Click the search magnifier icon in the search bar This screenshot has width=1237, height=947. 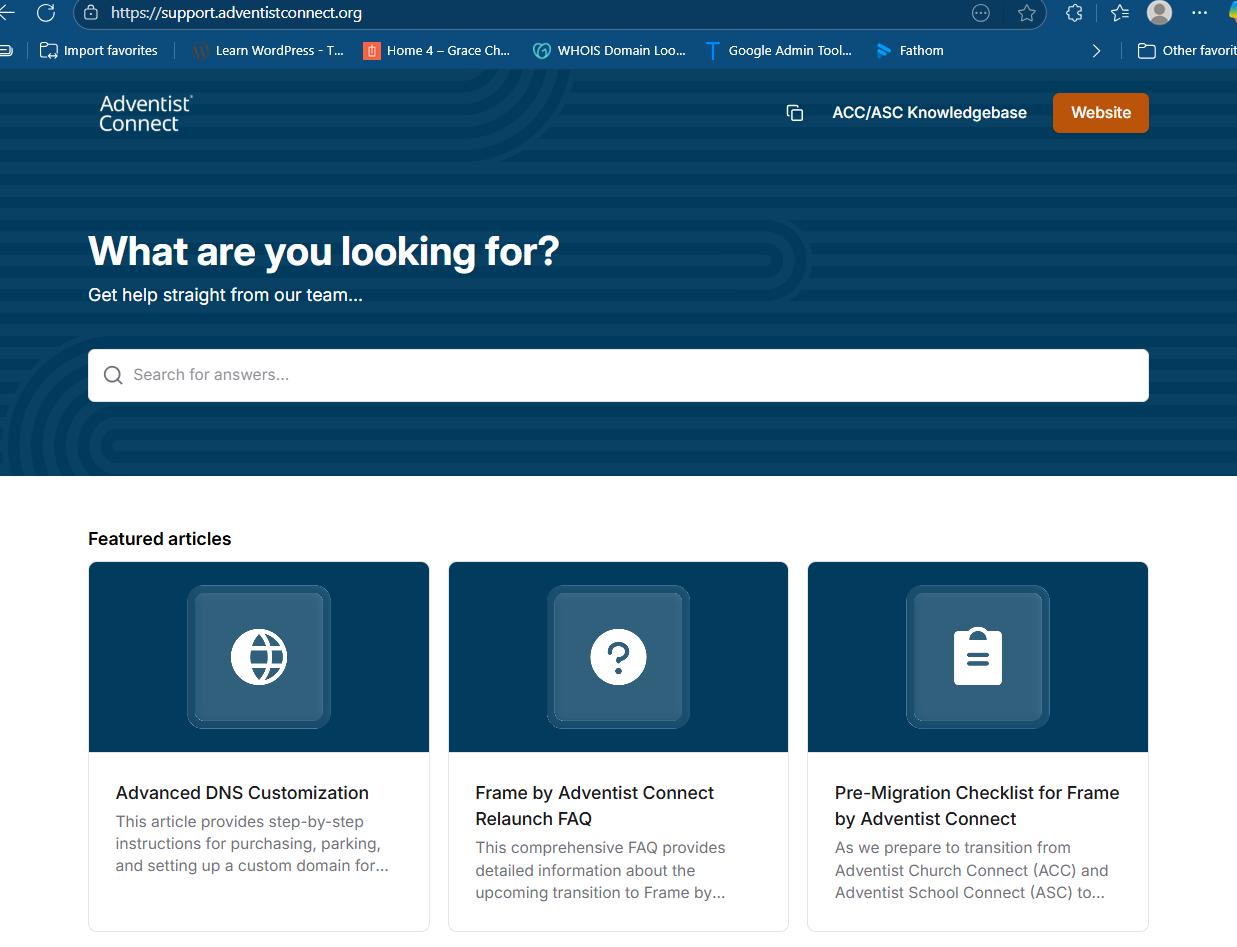113,375
